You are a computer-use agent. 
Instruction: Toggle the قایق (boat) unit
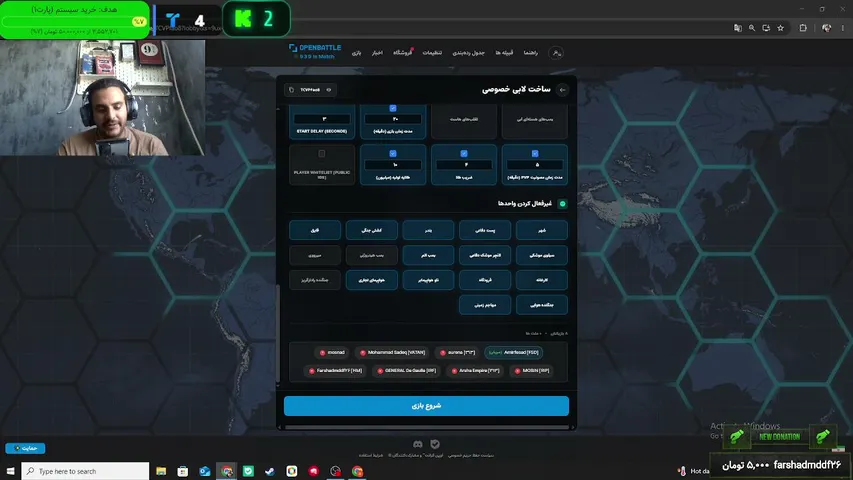pos(315,230)
